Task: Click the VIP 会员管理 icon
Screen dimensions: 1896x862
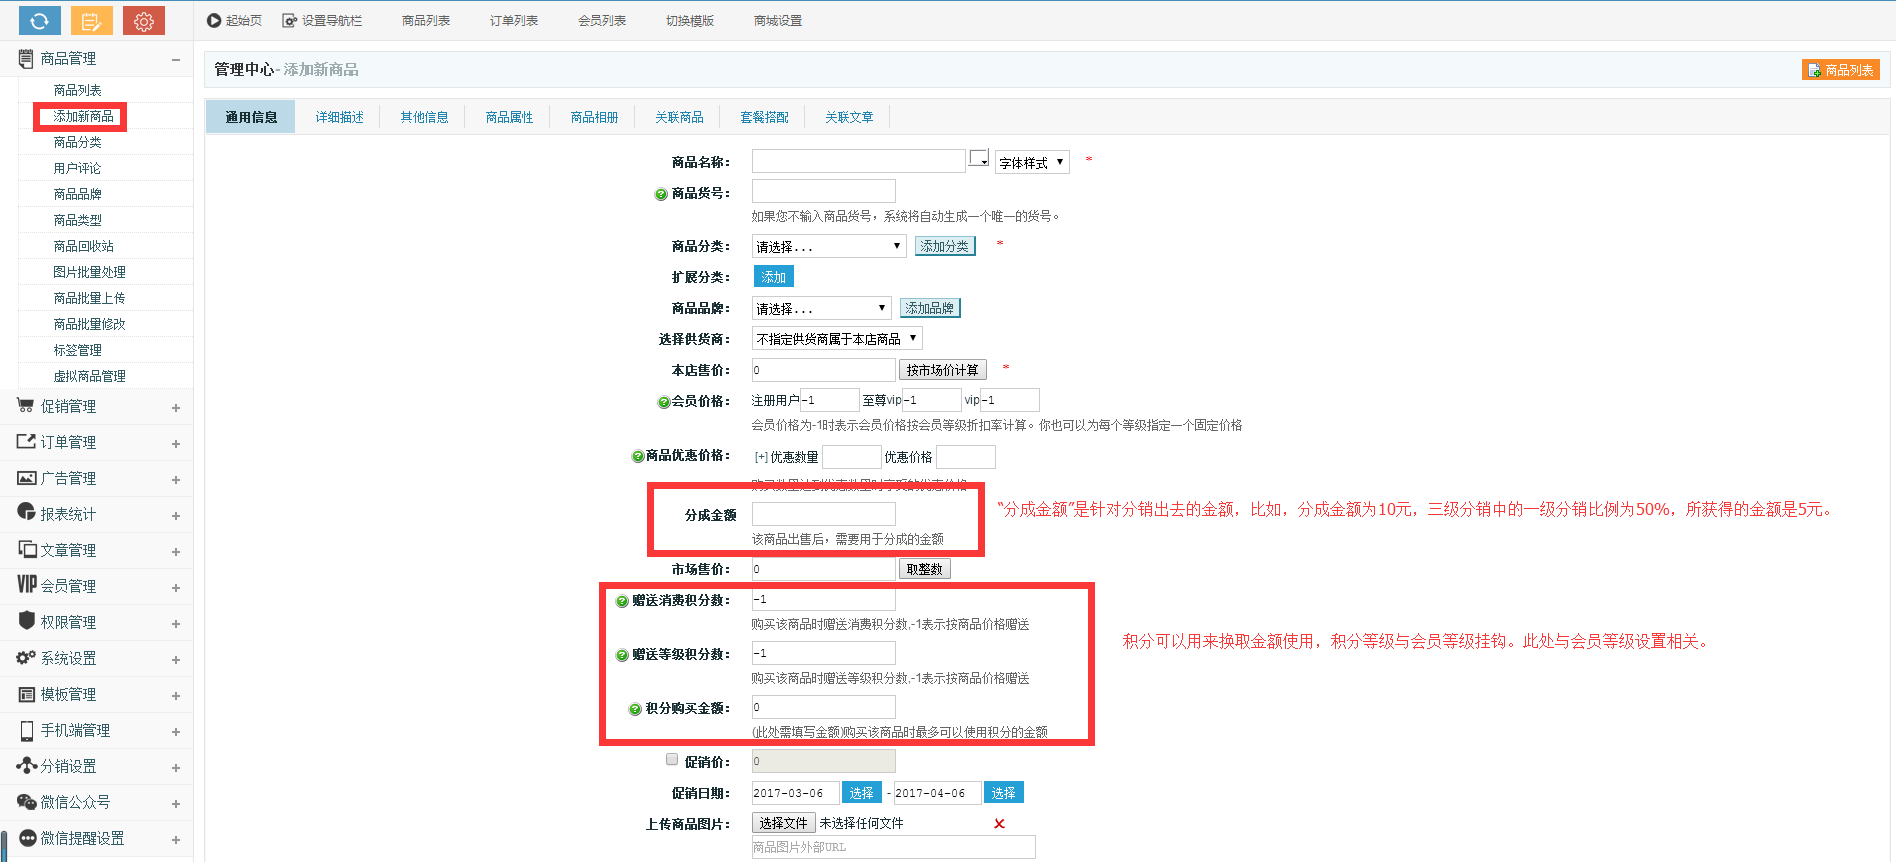Action: (x=27, y=584)
